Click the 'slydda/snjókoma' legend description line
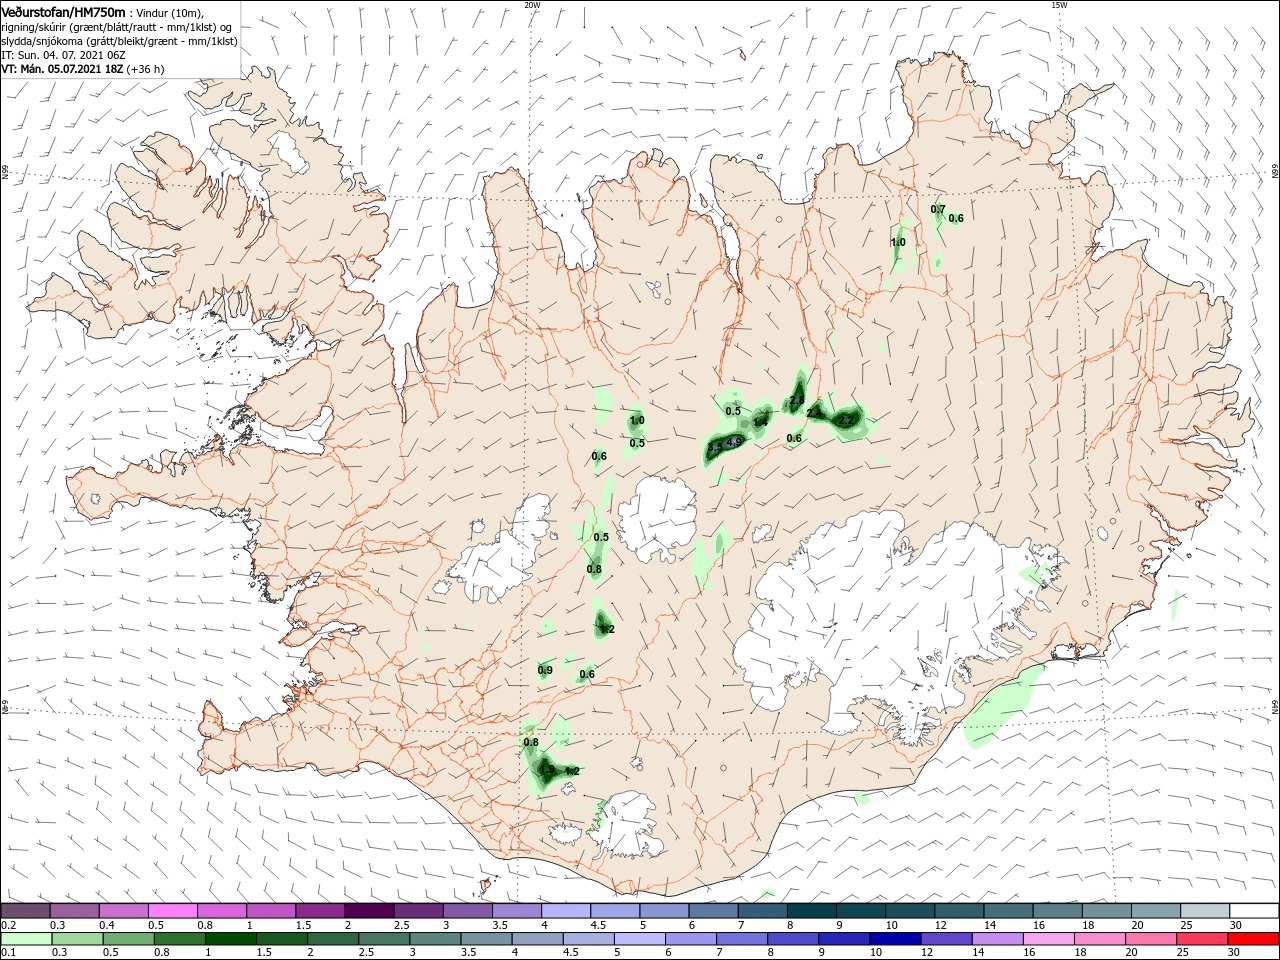1280x960 pixels. coord(120,41)
